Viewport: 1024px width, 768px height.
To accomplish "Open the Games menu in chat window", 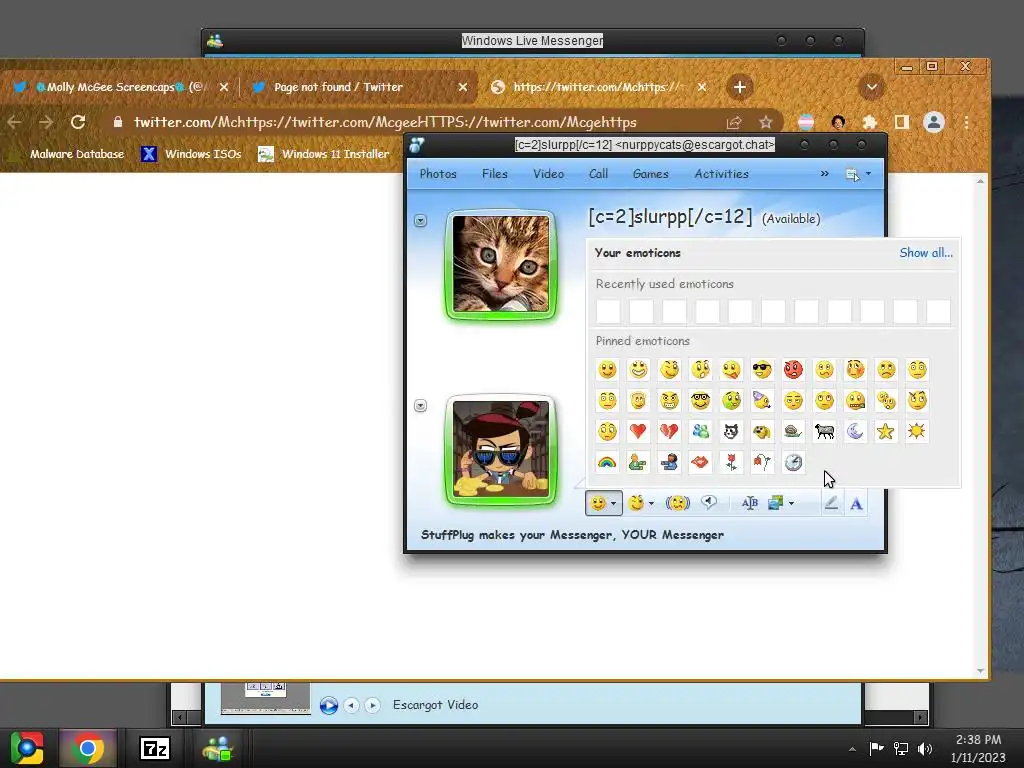I will pyautogui.click(x=650, y=174).
